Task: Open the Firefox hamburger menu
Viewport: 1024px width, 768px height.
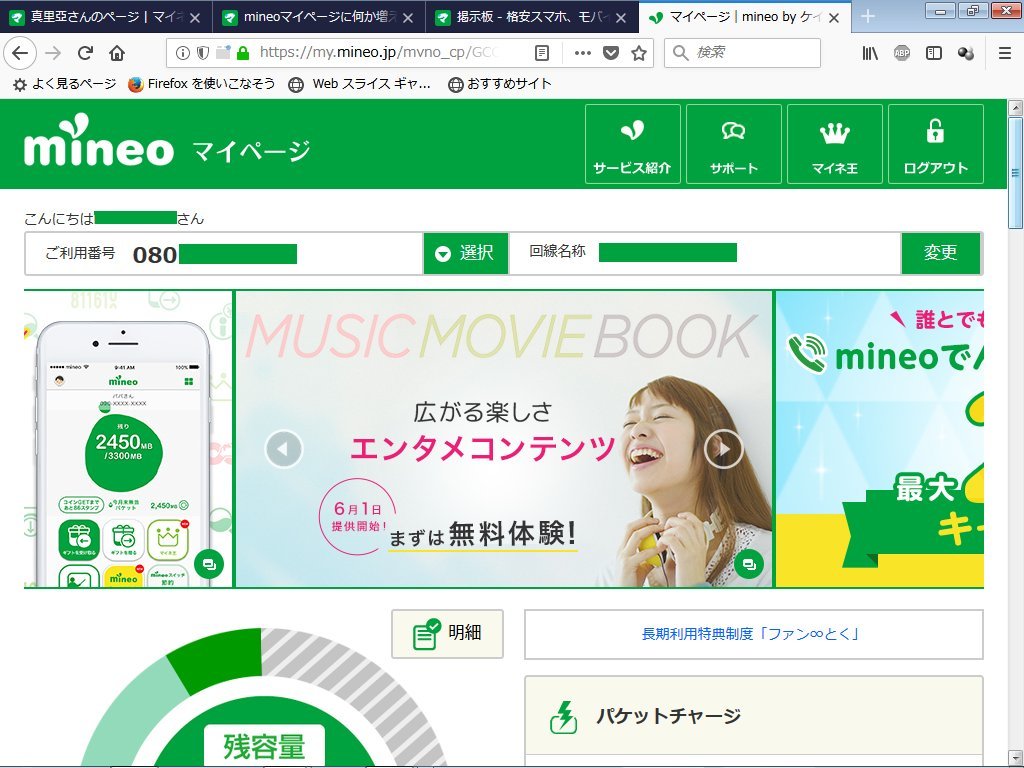Action: (1005, 53)
